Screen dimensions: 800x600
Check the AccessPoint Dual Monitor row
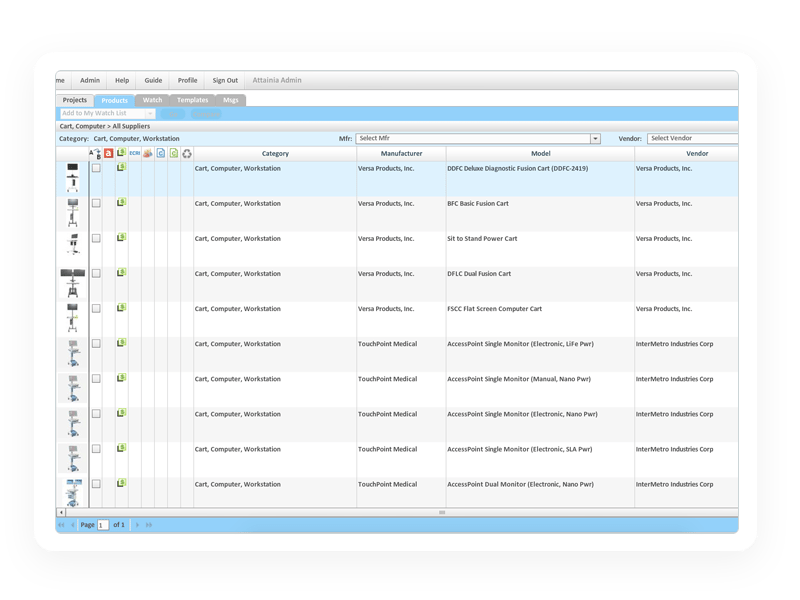(x=96, y=485)
